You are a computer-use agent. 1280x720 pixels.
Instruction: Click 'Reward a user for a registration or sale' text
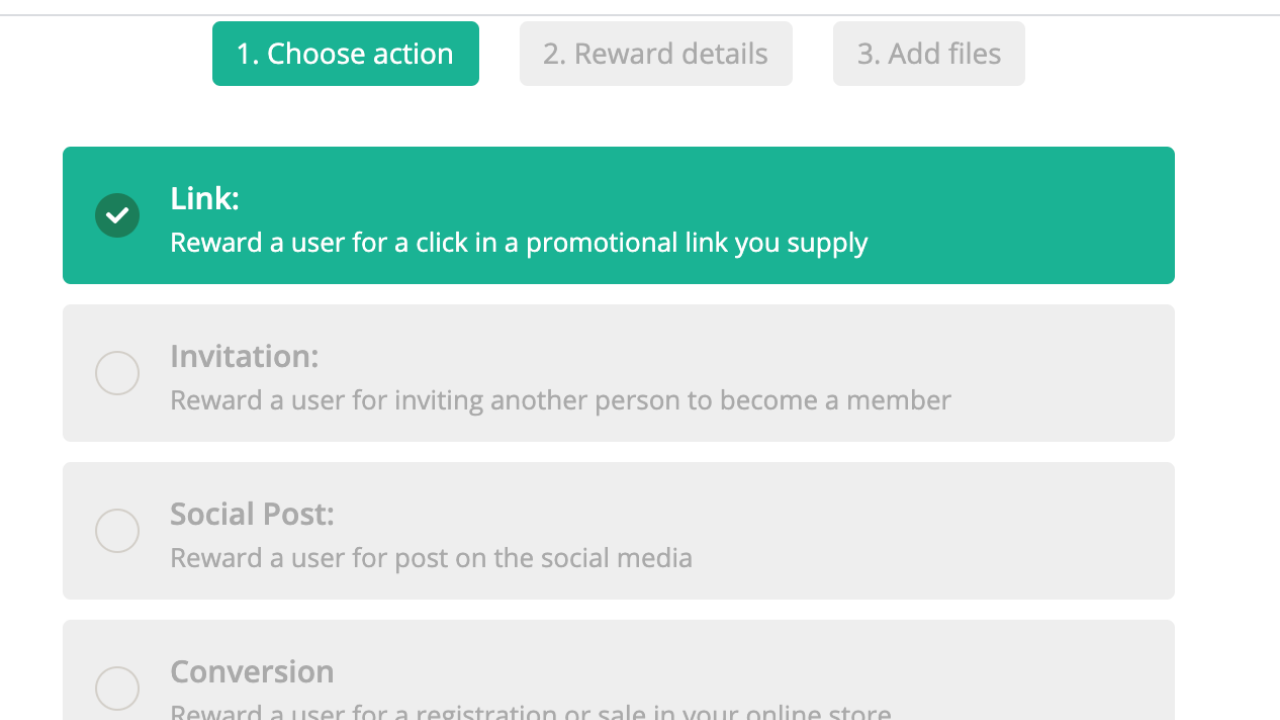(x=530, y=712)
